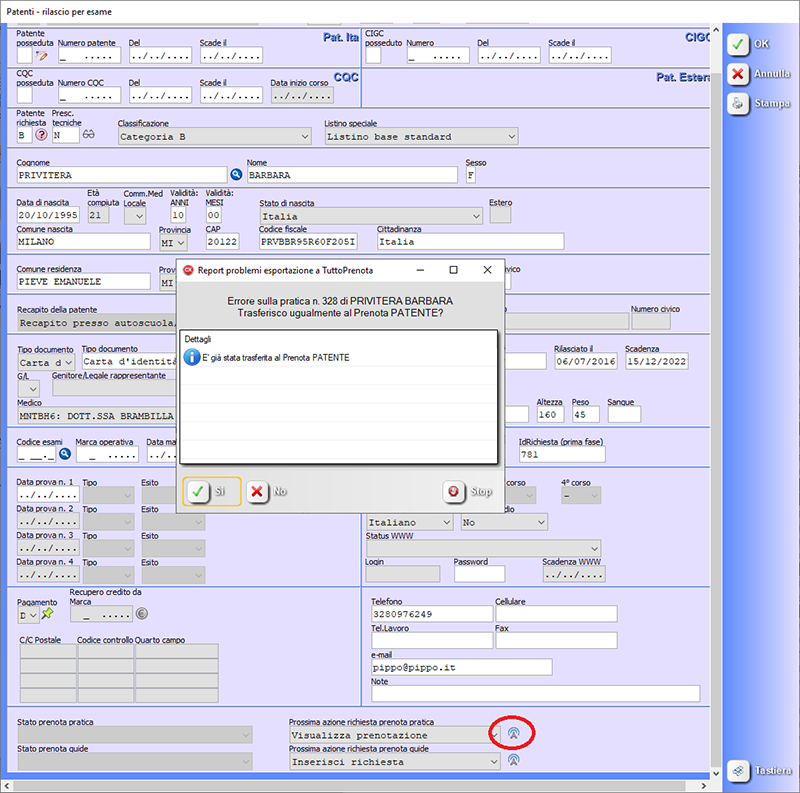Click the red-circled prenota pratica antenna icon

click(x=513, y=734)
